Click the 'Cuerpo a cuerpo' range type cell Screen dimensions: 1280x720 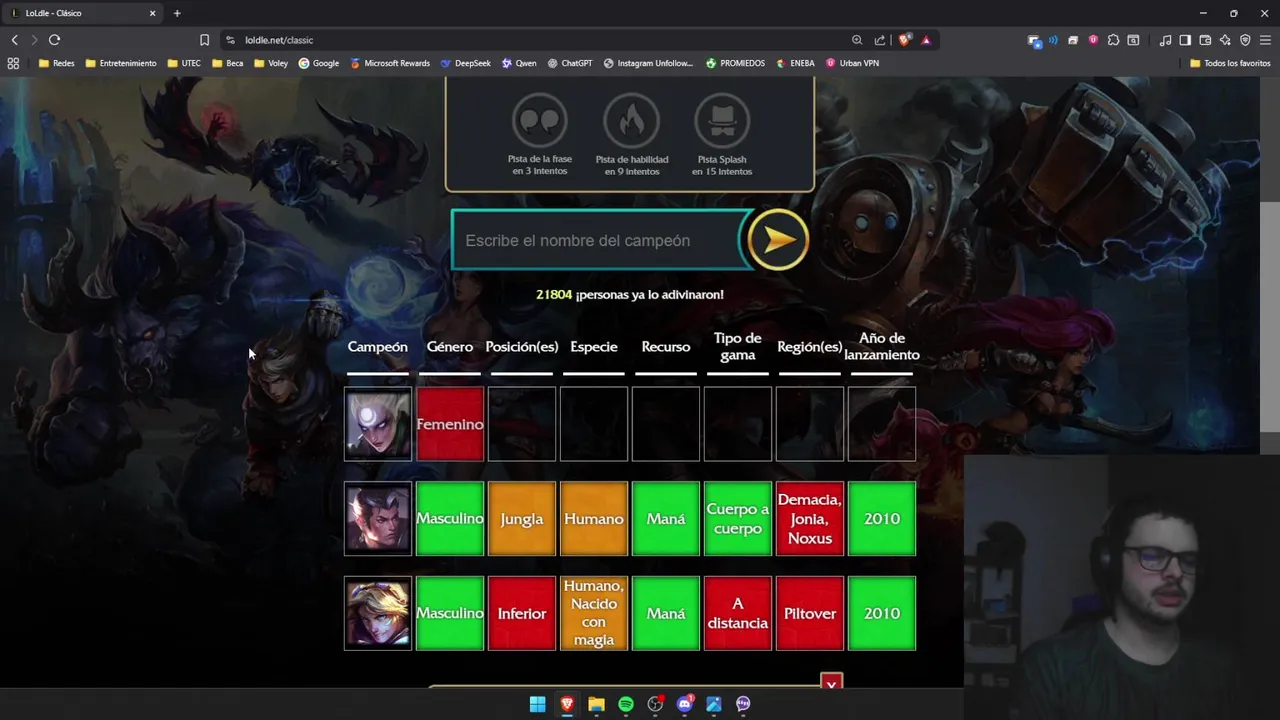(738, 518)
